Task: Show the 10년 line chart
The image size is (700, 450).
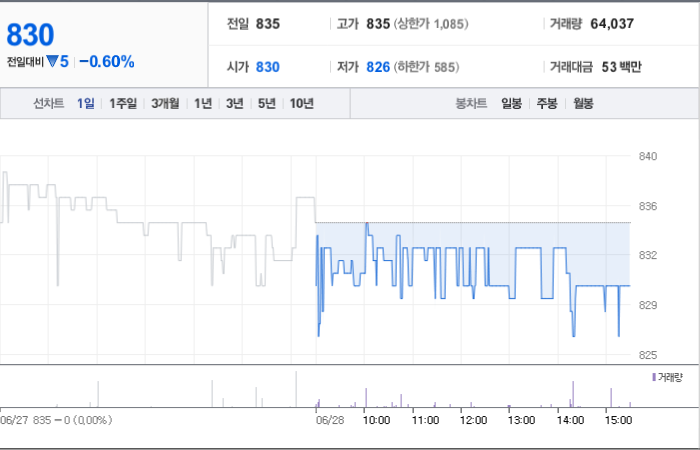Action: pos(302,104)
